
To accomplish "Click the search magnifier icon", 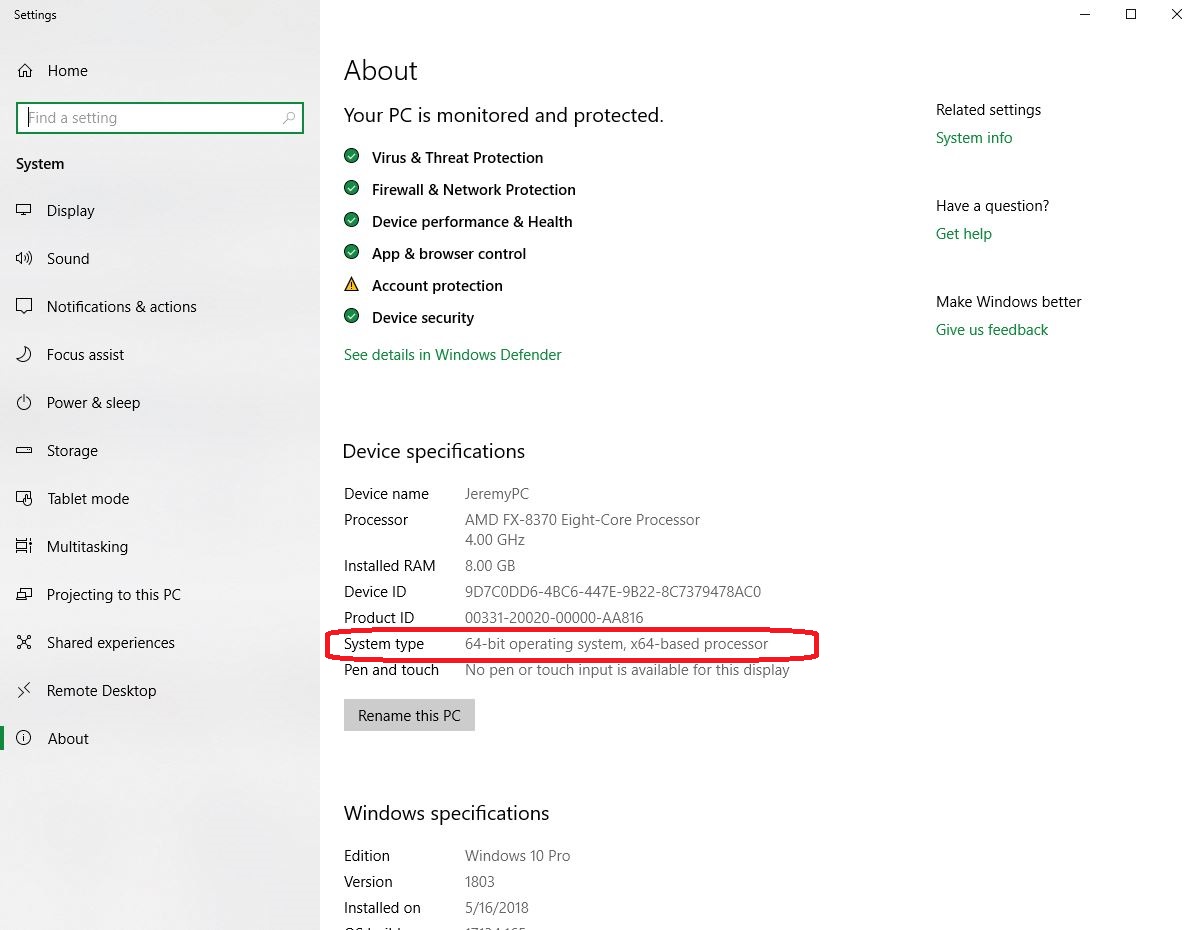I will click(289, 118).
